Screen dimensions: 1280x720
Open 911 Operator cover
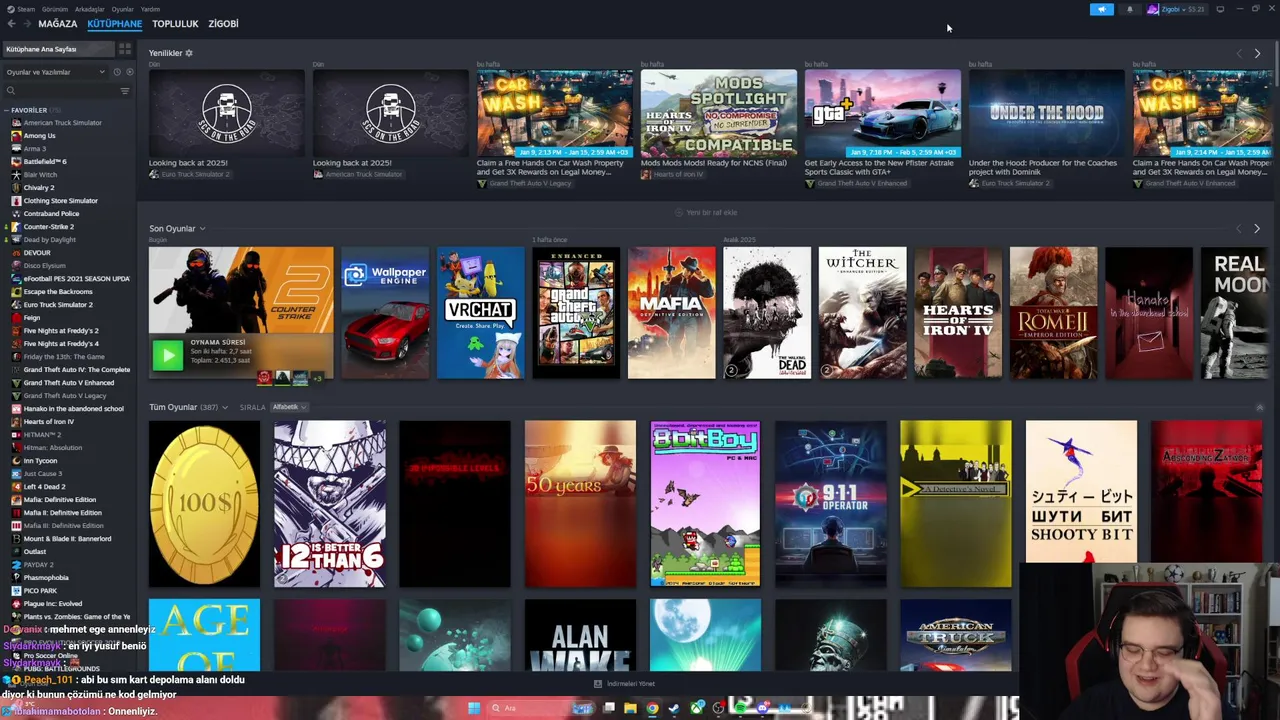click(830, 504)
